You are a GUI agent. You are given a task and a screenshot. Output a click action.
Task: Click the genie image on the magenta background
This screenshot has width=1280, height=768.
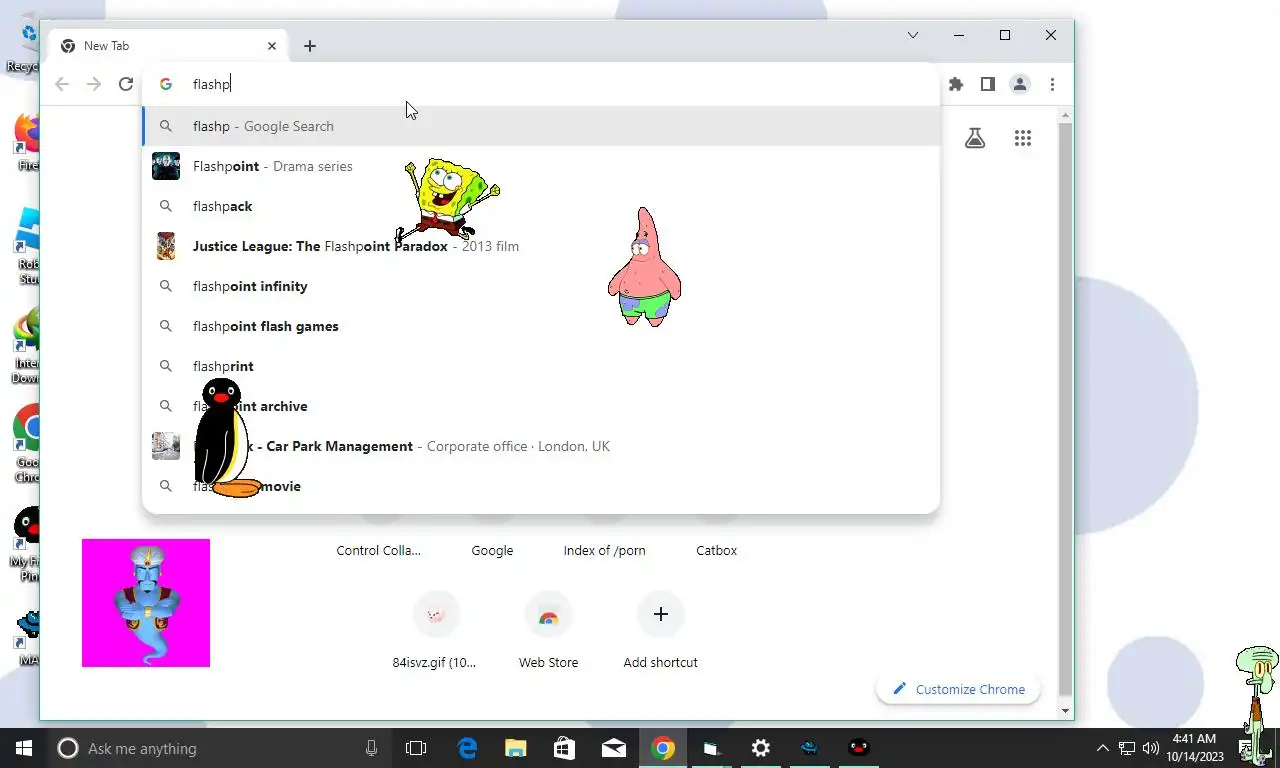pos(146,603)
